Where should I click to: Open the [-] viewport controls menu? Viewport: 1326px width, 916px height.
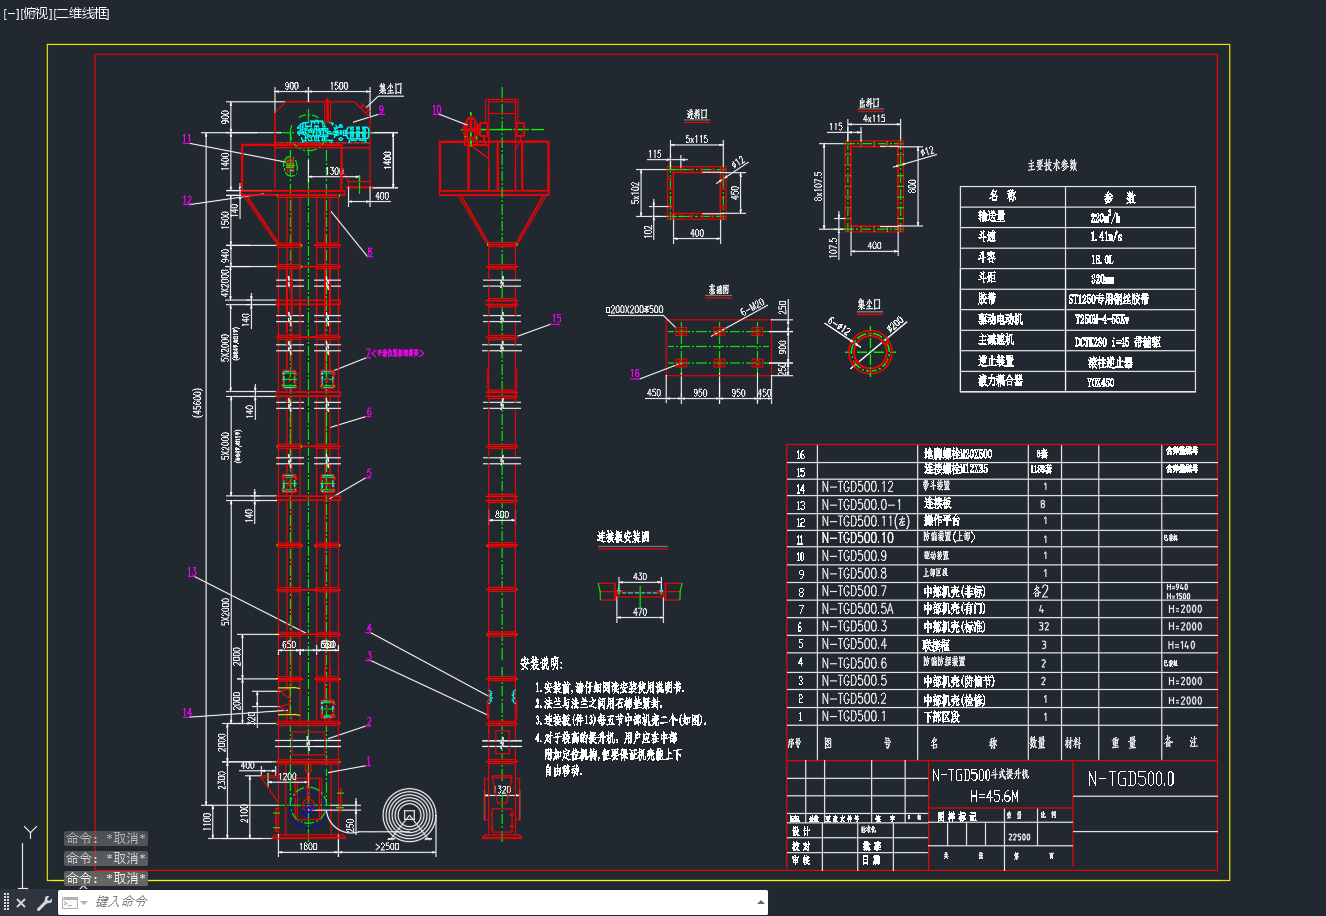point(11,13)
